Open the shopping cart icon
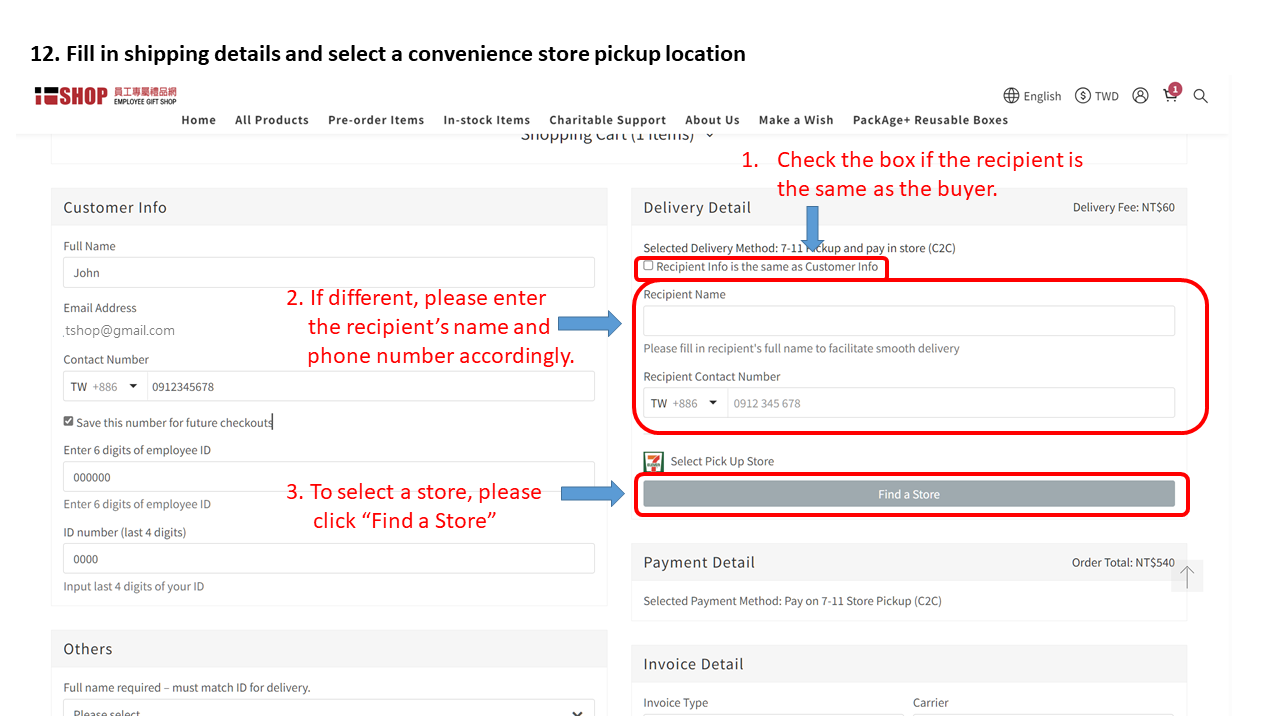This screenshot has width=1280, height=720. click(1170, 96)
